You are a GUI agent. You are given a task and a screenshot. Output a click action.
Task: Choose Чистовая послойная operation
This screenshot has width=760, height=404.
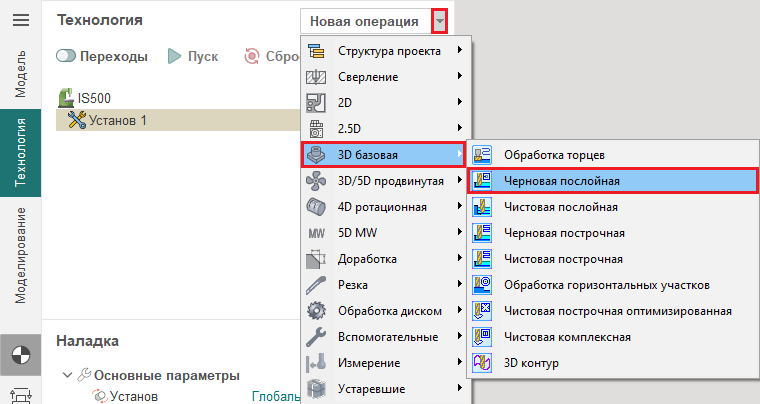(x=560, y=207)
